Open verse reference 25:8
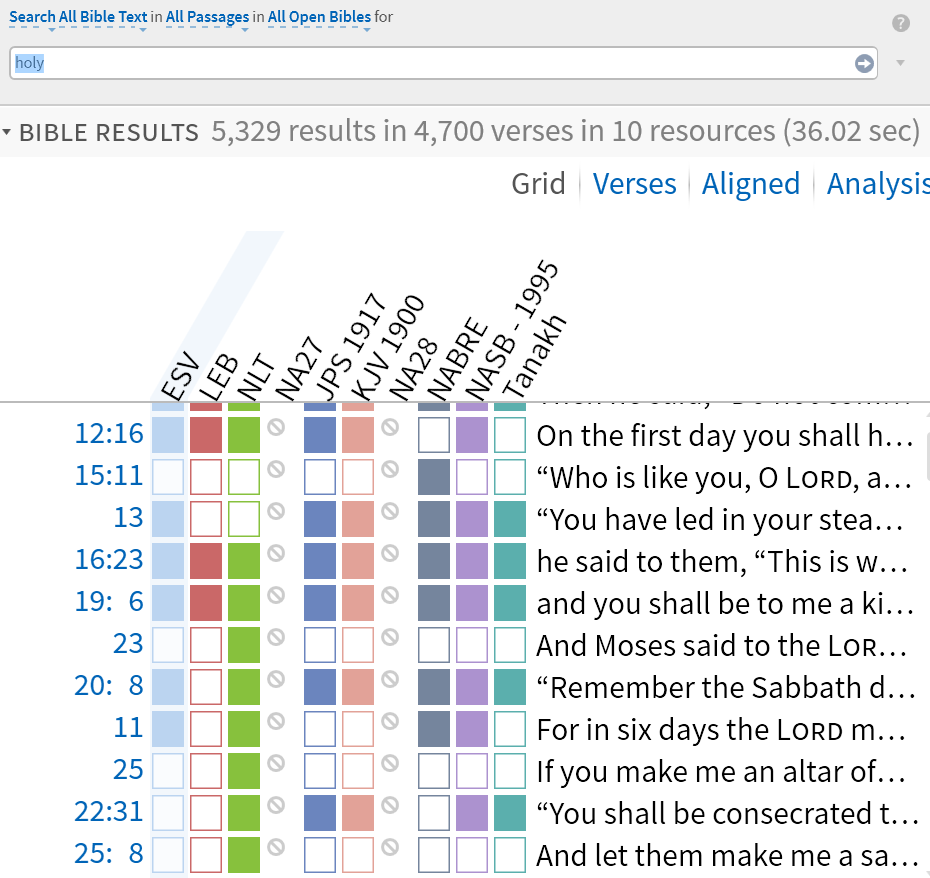 [x=109, y=854]
